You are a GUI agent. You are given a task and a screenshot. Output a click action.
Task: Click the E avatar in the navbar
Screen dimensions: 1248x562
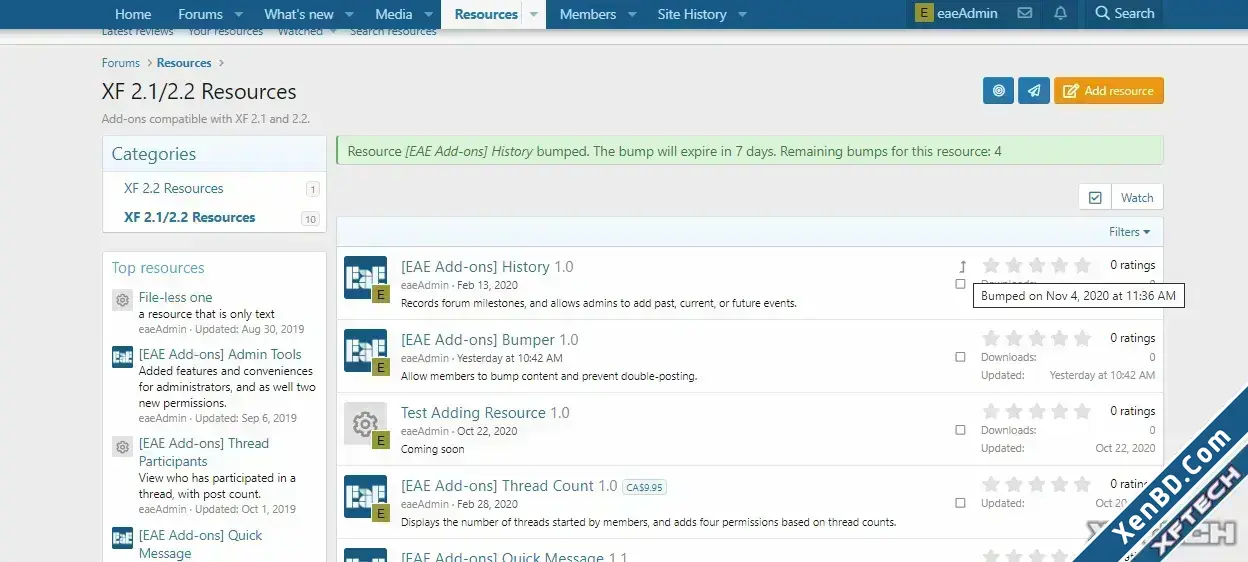(924, 14)
